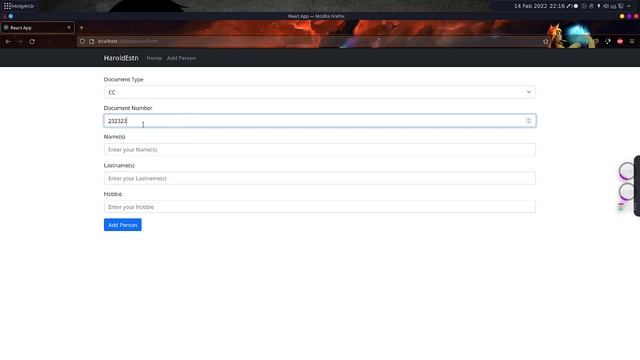Focus the Document Number field
The width and height of the screenshot is (640, 360).
point(320,121)
